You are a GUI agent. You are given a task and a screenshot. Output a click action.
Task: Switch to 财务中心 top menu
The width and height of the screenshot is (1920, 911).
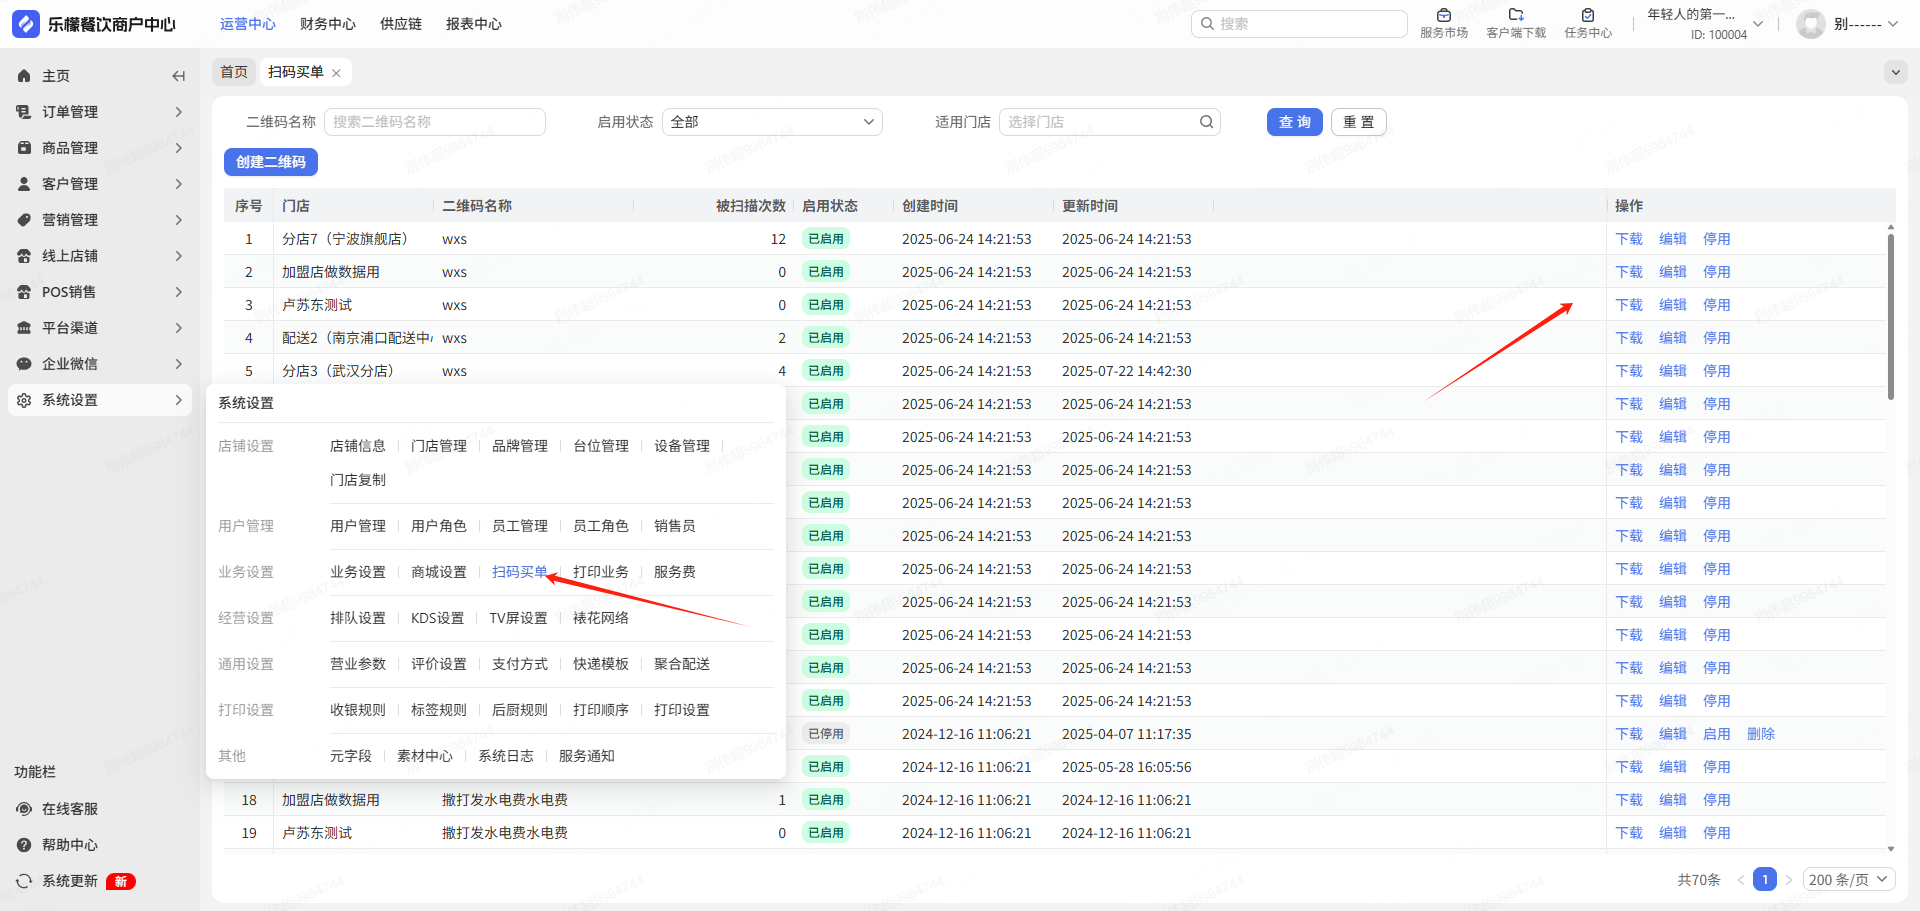(327, 24)
